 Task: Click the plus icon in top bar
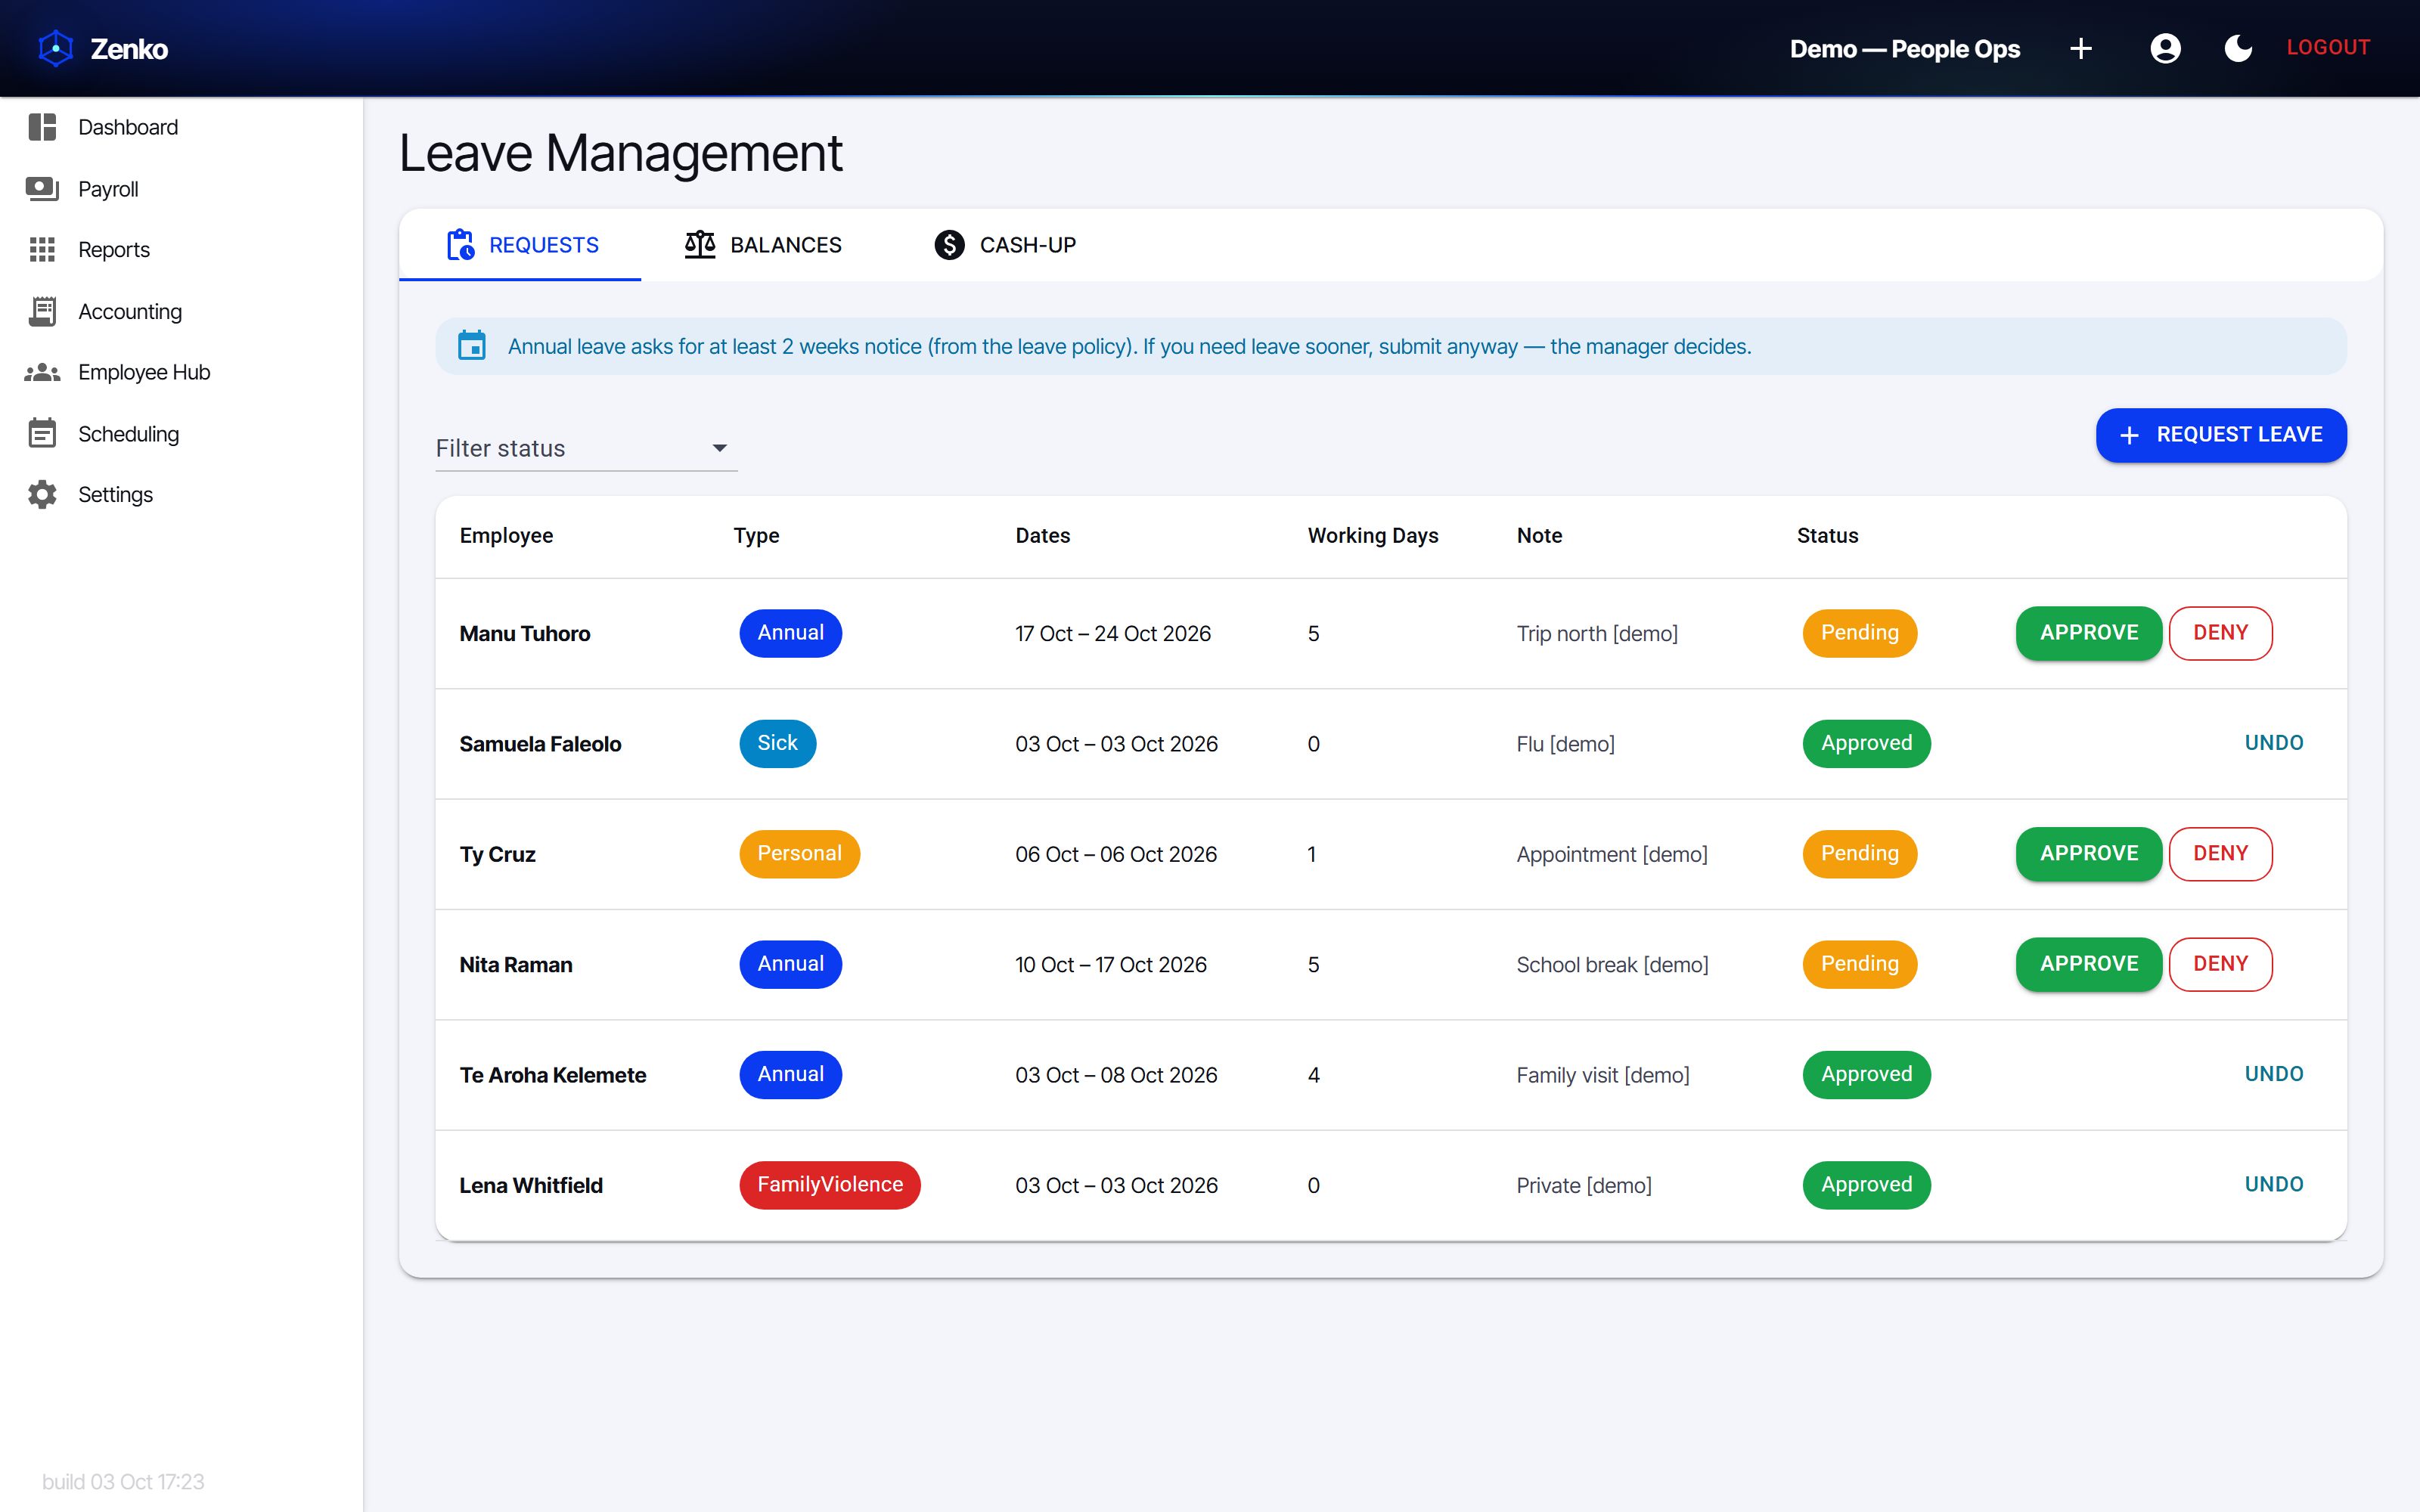[x=2081, y=48]
